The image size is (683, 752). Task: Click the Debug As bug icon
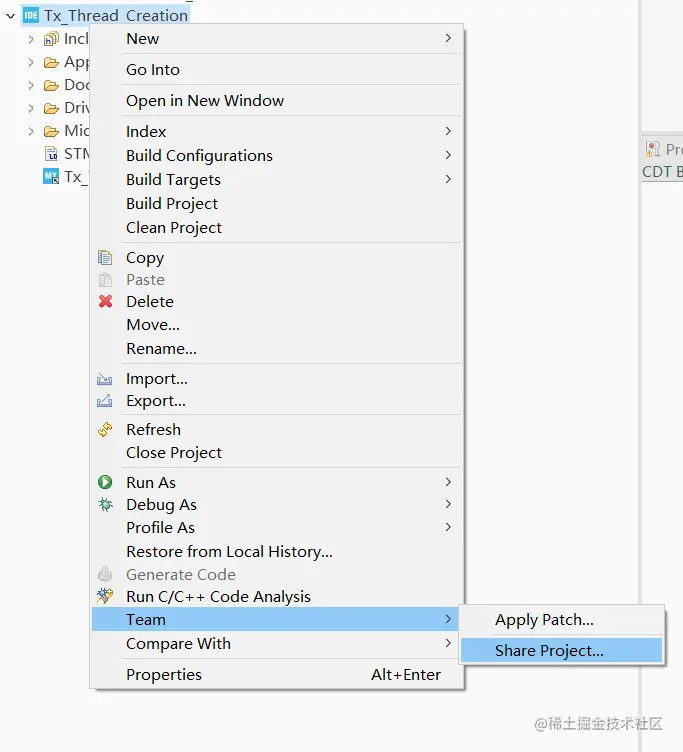tap(105, 504)
